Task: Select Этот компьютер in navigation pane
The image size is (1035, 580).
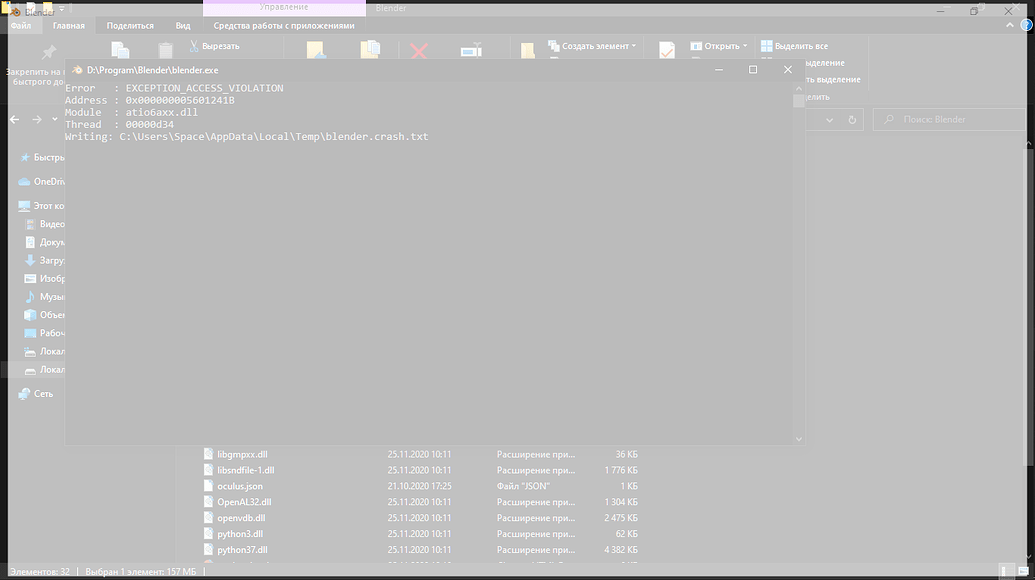Action: (x=42, y=206)
